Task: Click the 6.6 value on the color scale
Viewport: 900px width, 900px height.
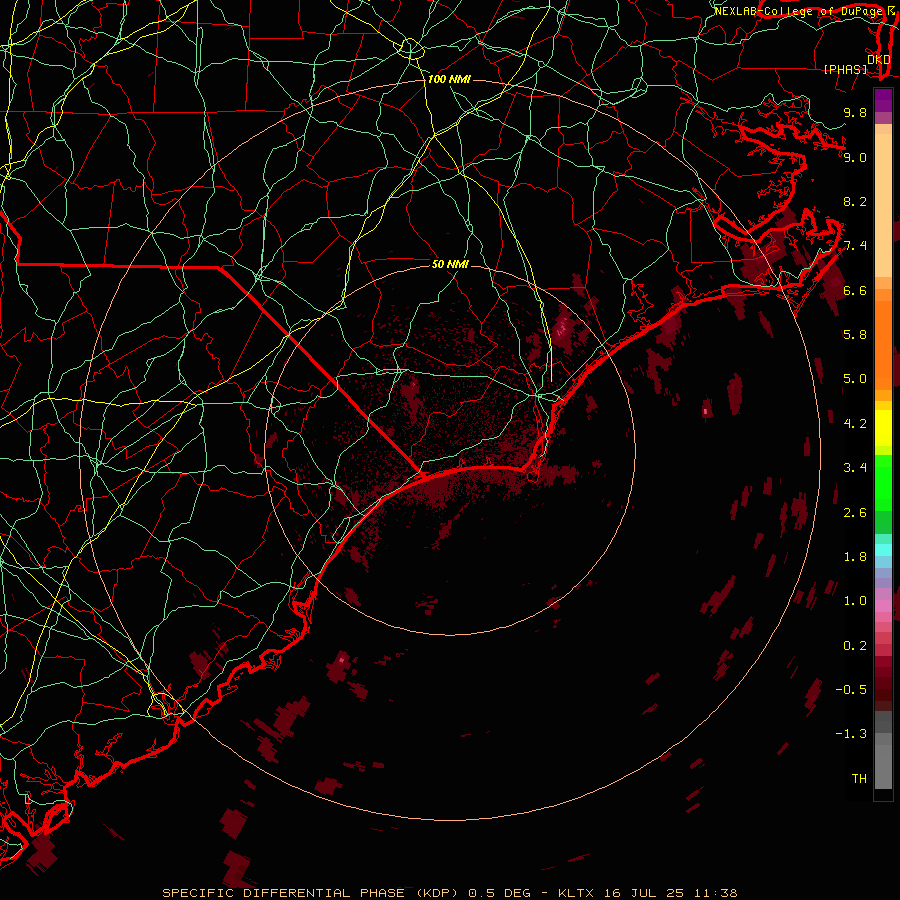Action: pos(855,290)
